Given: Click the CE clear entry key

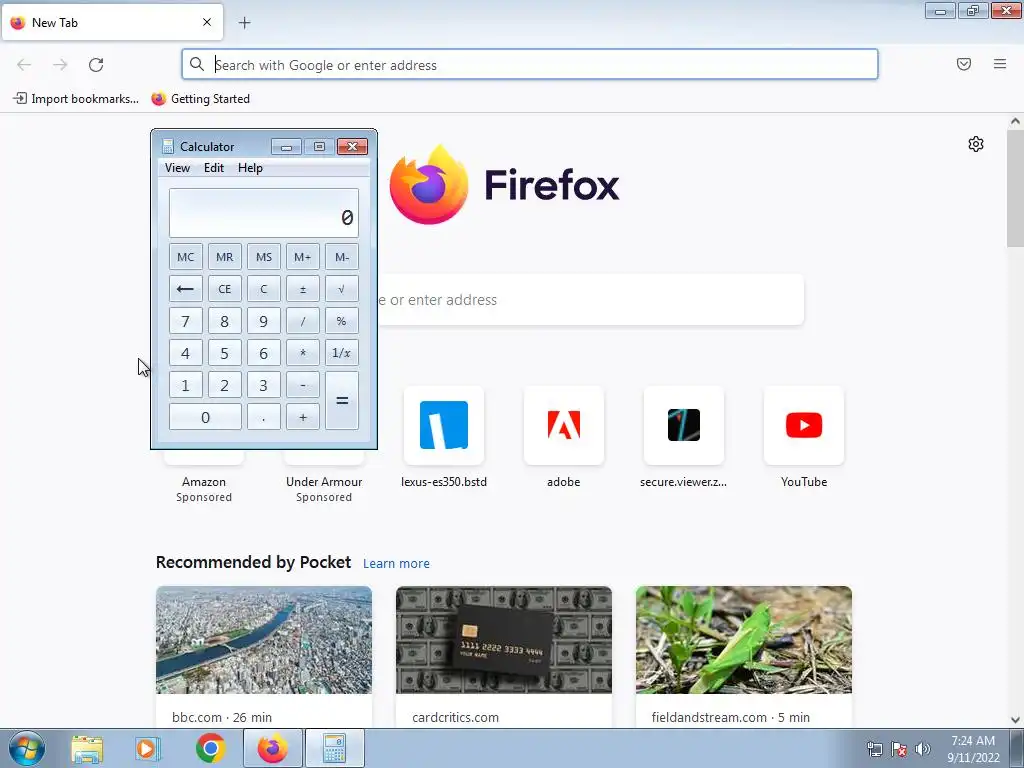Looking at the screenshot, I should pos(225,289).
